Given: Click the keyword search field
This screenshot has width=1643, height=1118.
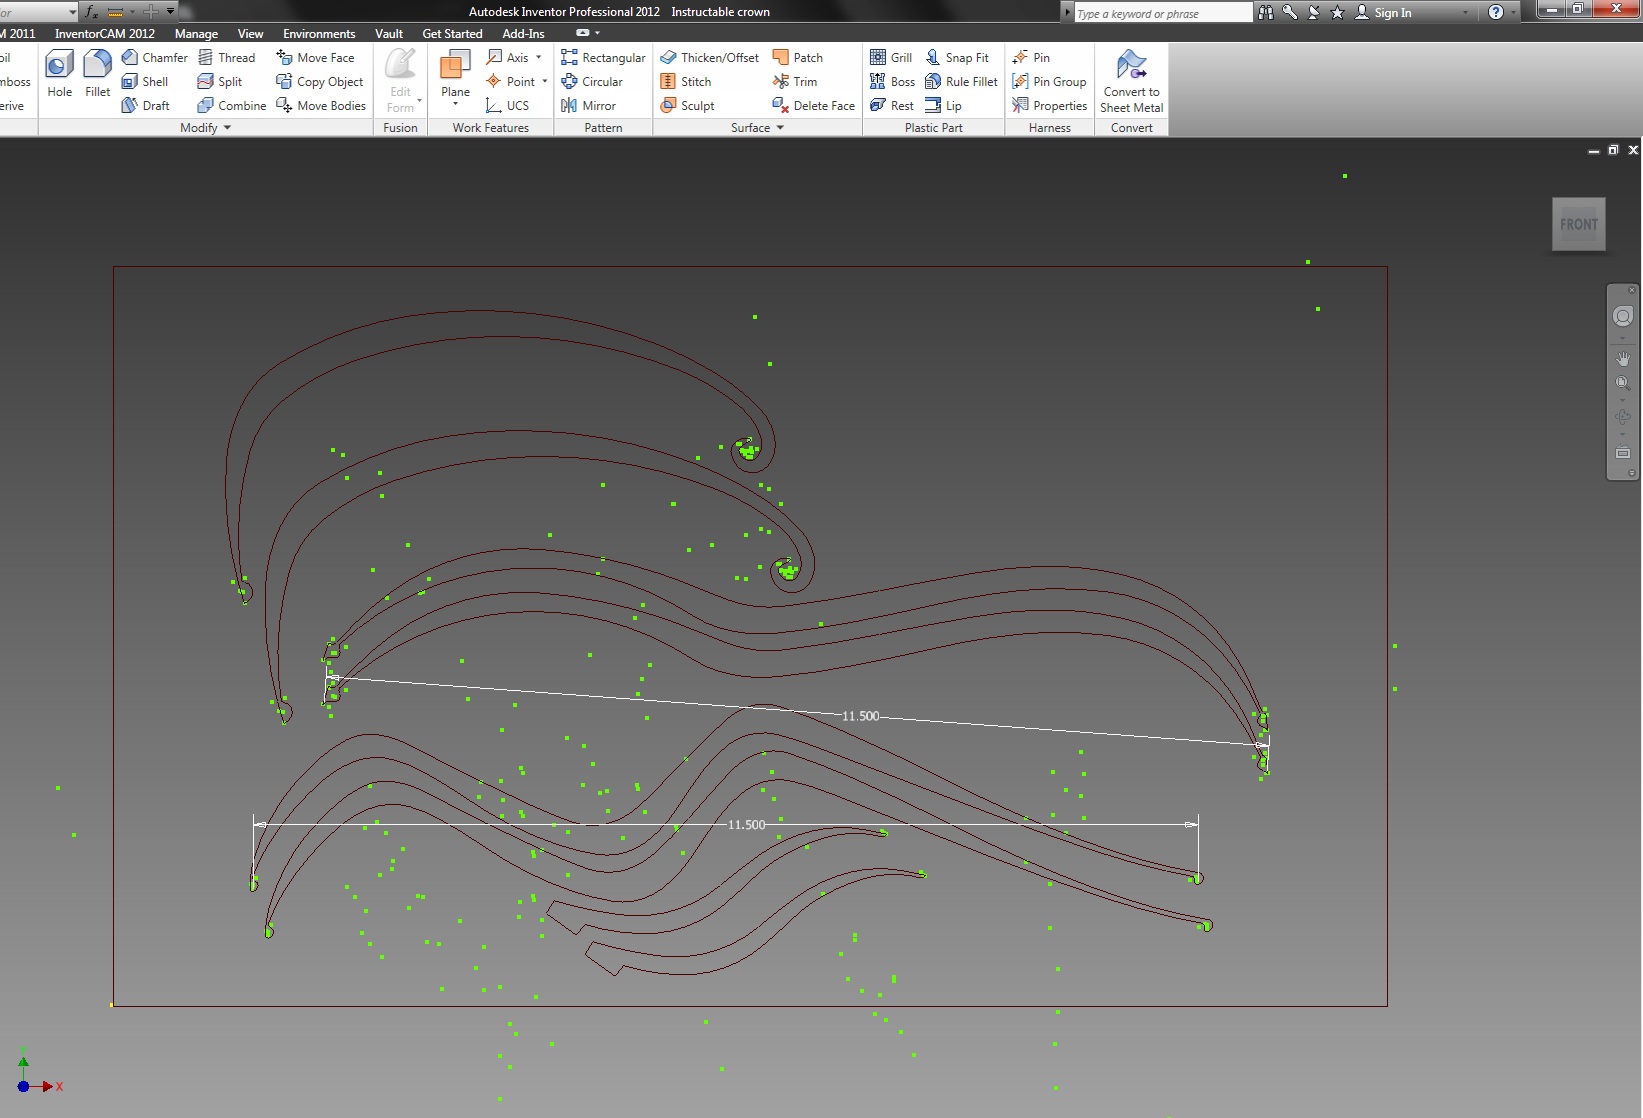Looking at the screenshot, I should (x=1163, y=13).
